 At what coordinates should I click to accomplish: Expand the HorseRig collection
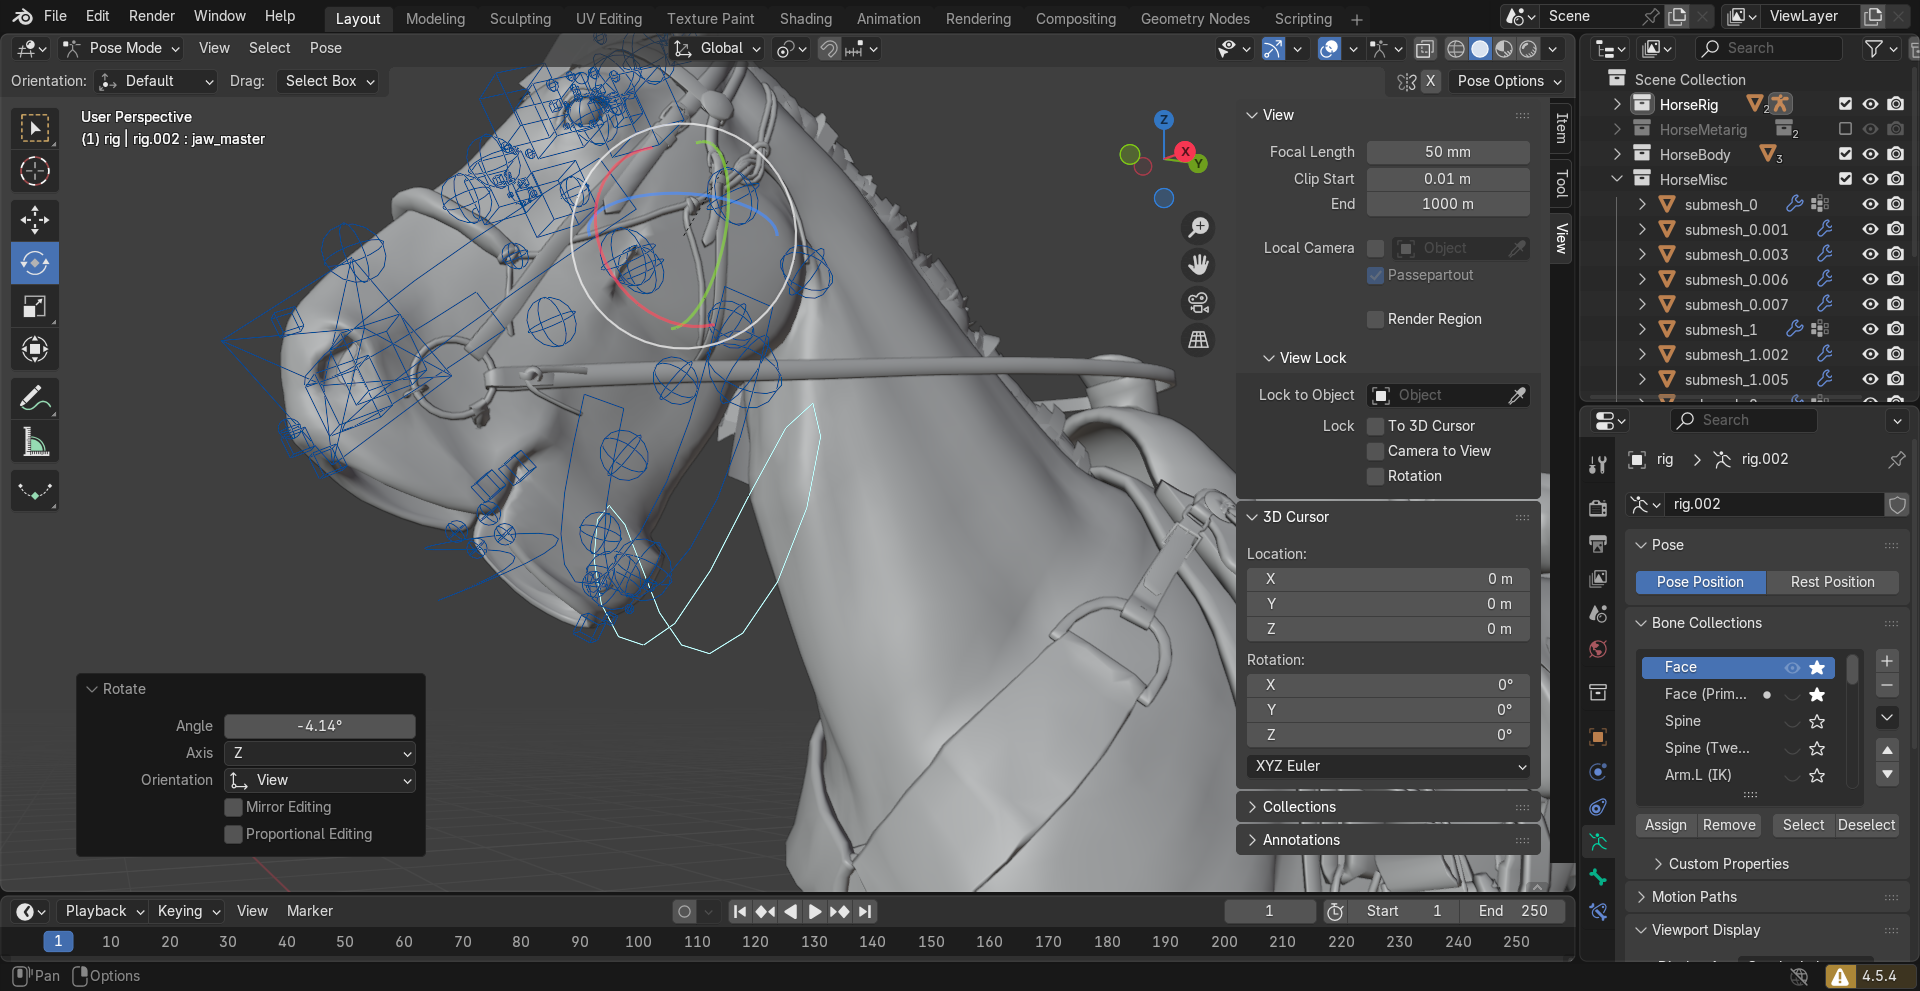pos(1617,104)
